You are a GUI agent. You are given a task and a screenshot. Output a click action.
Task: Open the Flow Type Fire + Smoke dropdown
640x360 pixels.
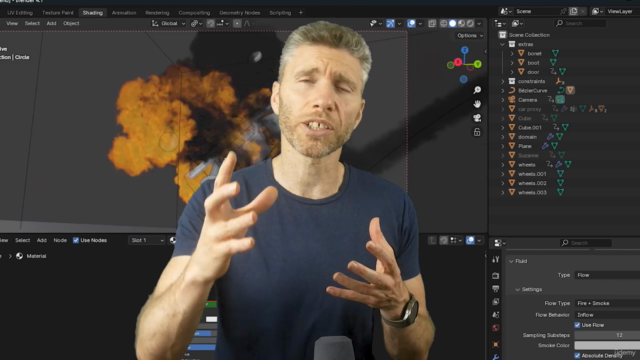pyautogui.click(x=607, y=303)
